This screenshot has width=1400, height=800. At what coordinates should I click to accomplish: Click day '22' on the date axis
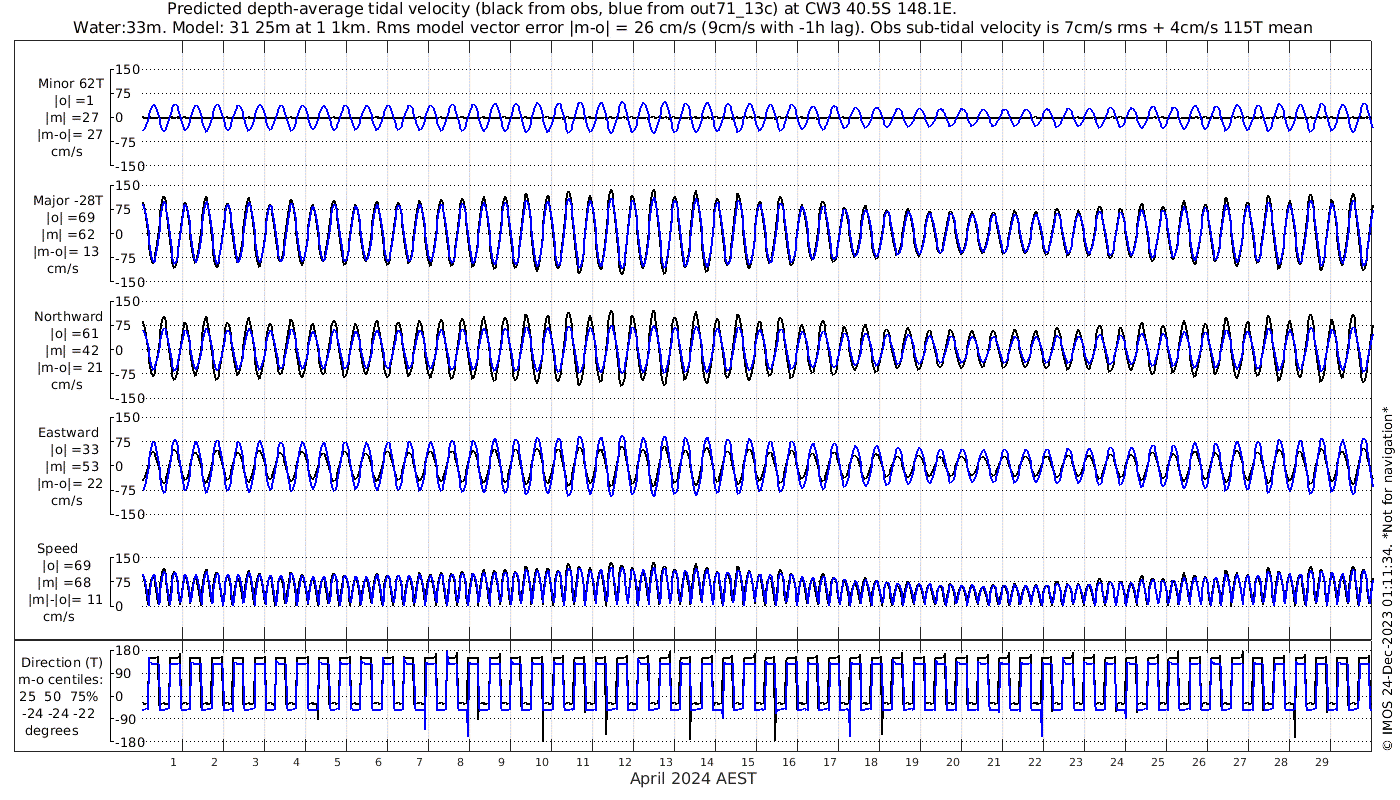tap(1034, 762)
